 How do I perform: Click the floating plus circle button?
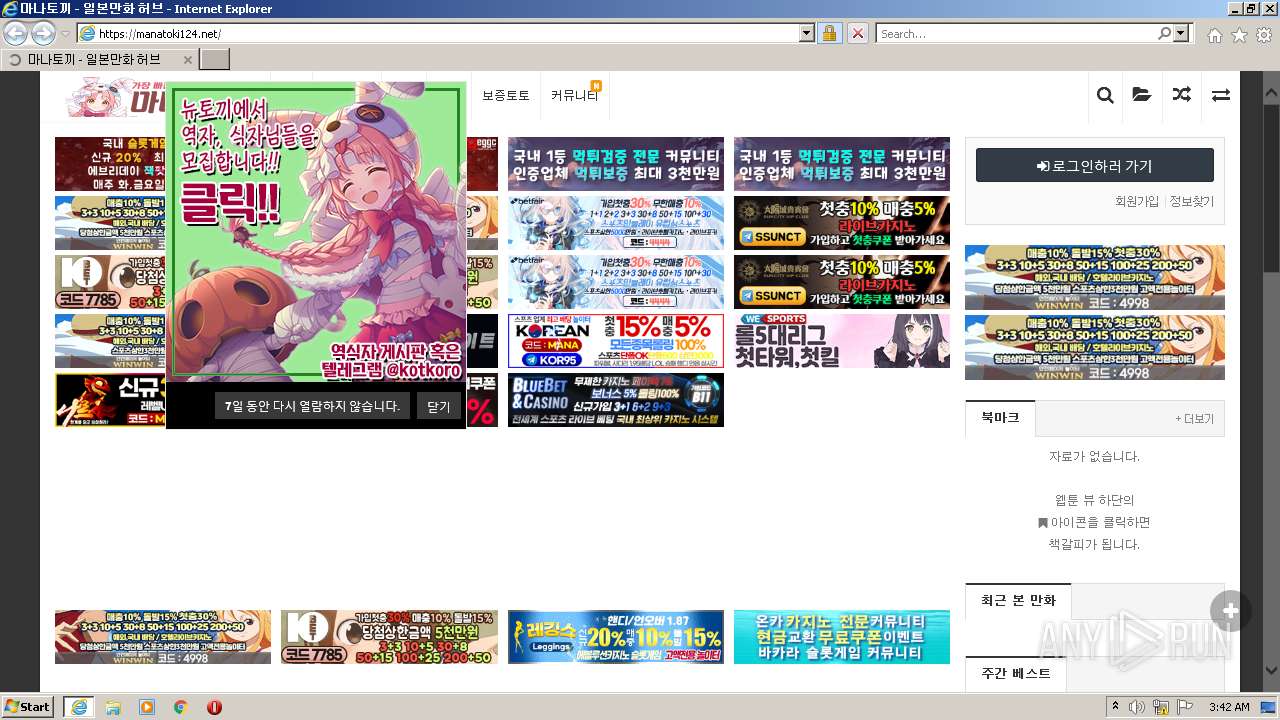pyautogui.click(x=1230, y=611)
